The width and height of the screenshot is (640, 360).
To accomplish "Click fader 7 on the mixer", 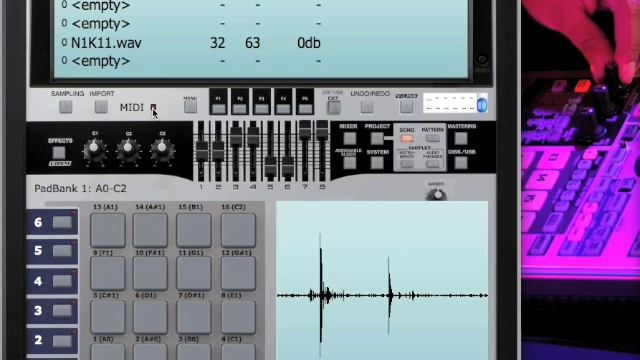I will tap(305, 130).
